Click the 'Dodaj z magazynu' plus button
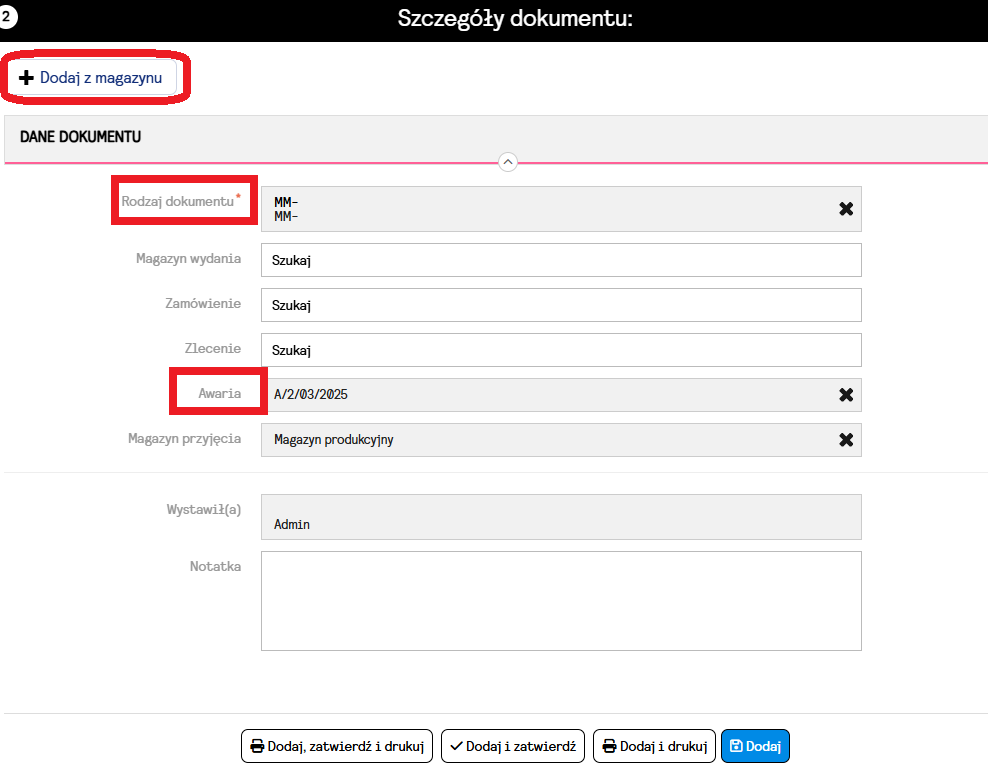 pyautogui.click(x=92, y=78)
